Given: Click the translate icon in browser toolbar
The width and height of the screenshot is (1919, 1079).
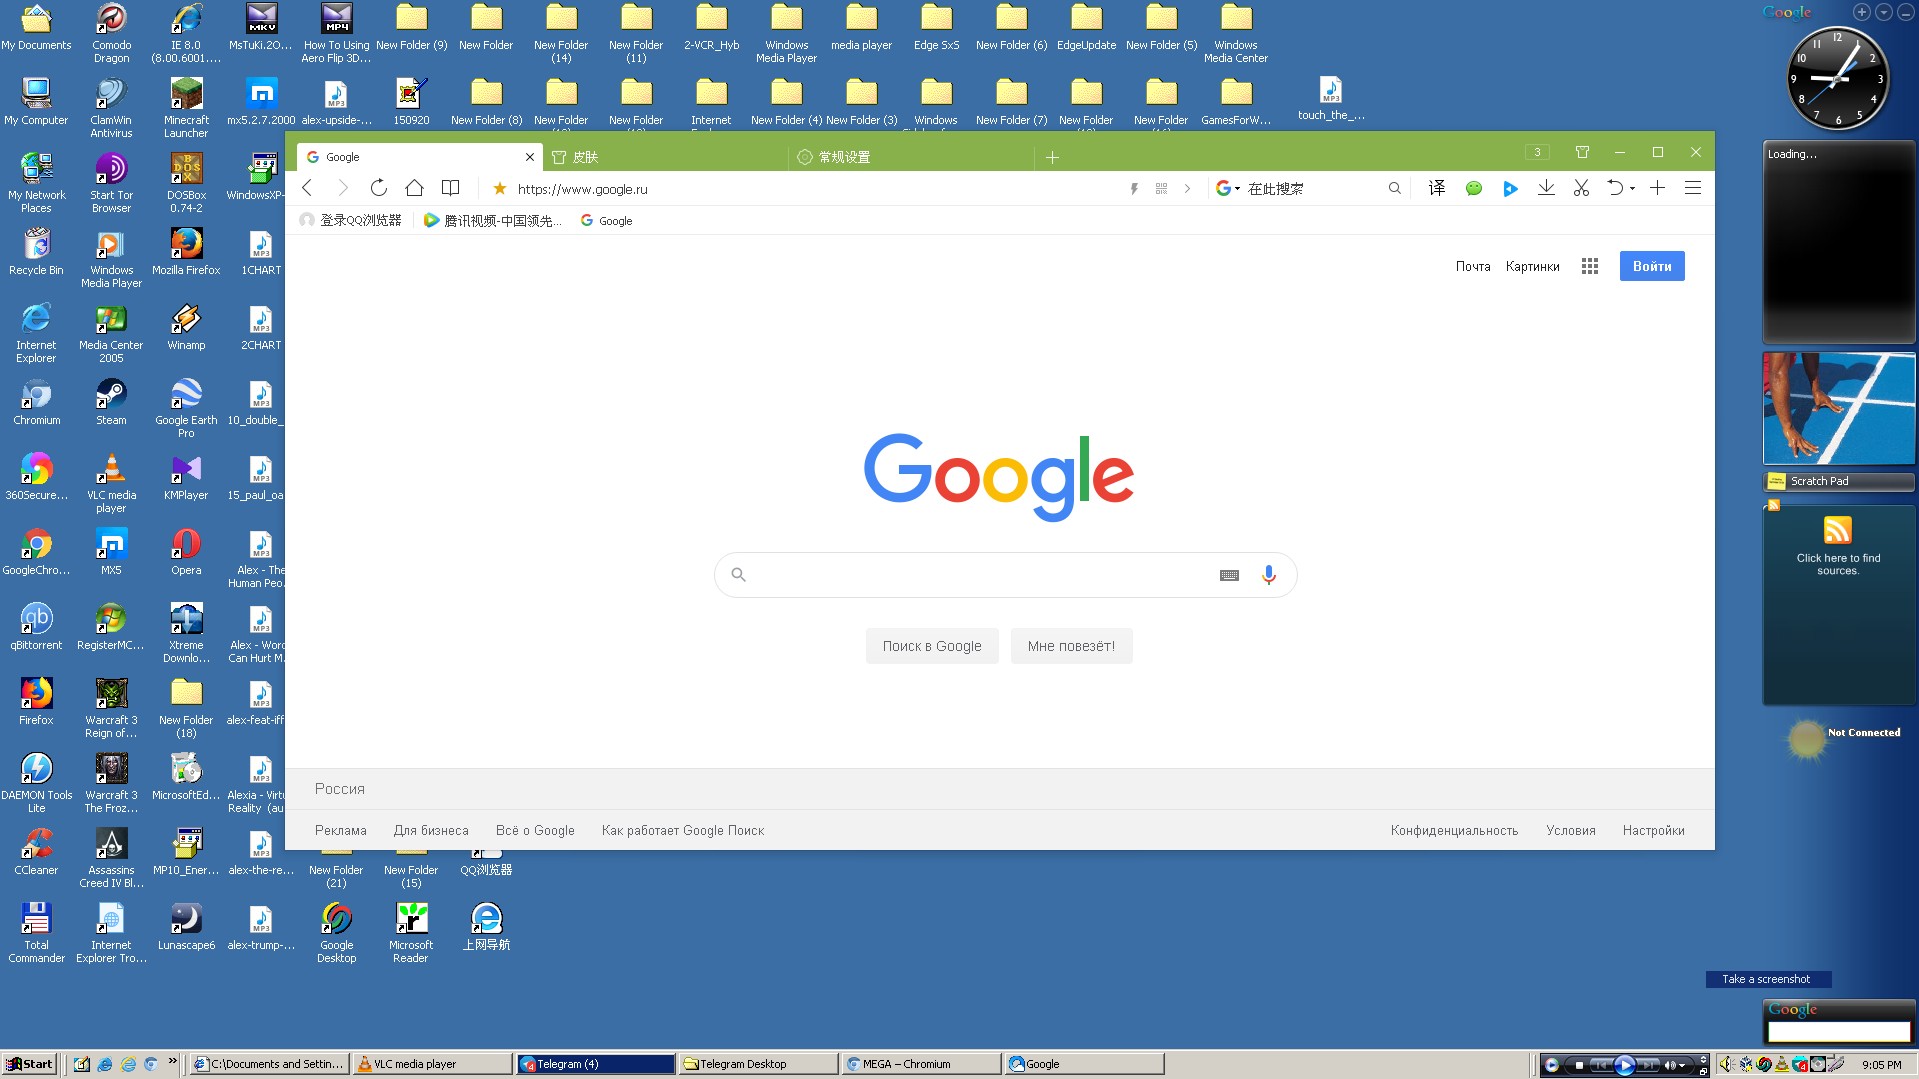Looking at the screenshot, I should click(1437, 188).
